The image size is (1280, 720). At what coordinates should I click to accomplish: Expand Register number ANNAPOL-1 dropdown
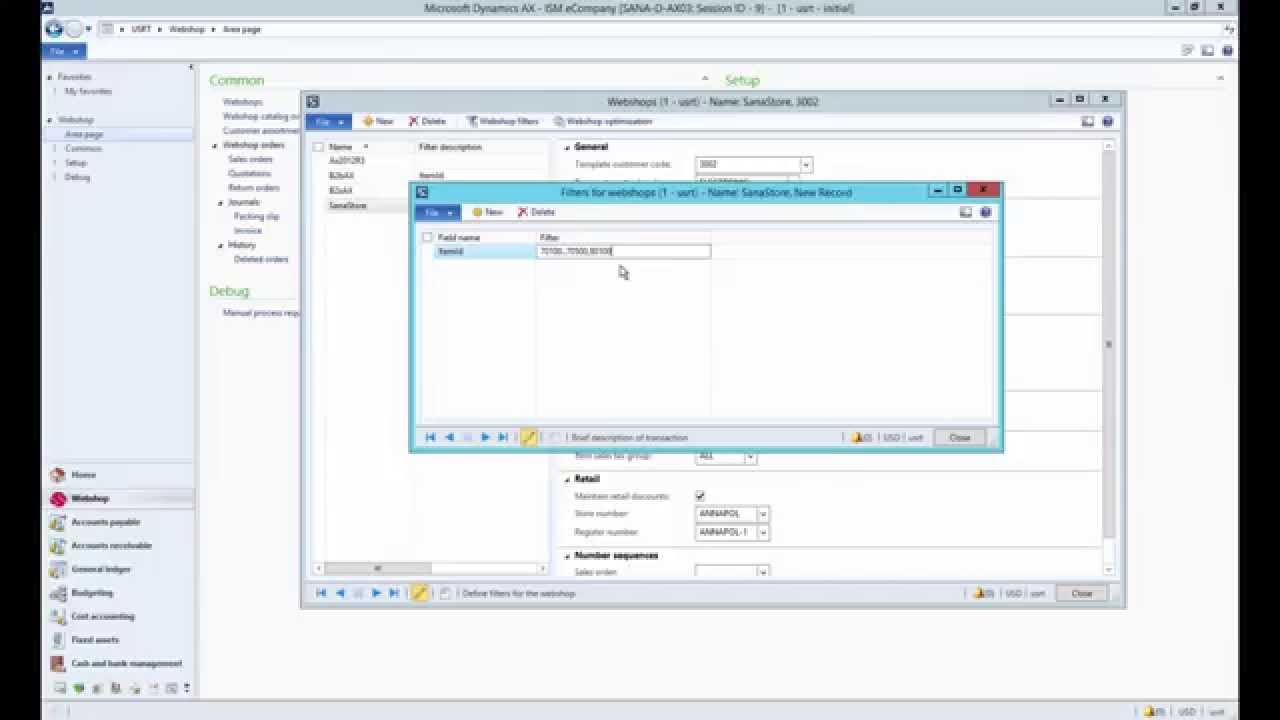click(x=763, y=532)
